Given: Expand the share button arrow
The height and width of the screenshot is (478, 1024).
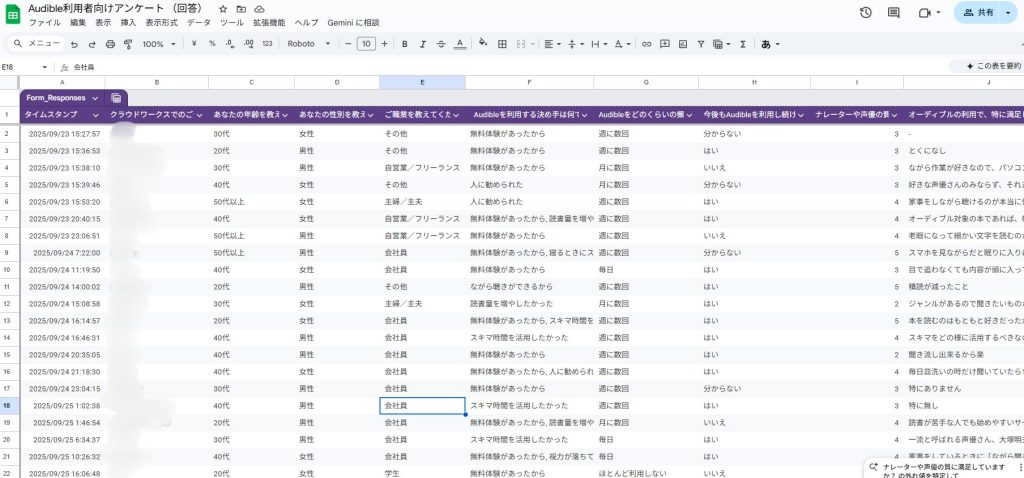Looking at the screenshot, I should pyautogui.click(x=1008, y=12).
